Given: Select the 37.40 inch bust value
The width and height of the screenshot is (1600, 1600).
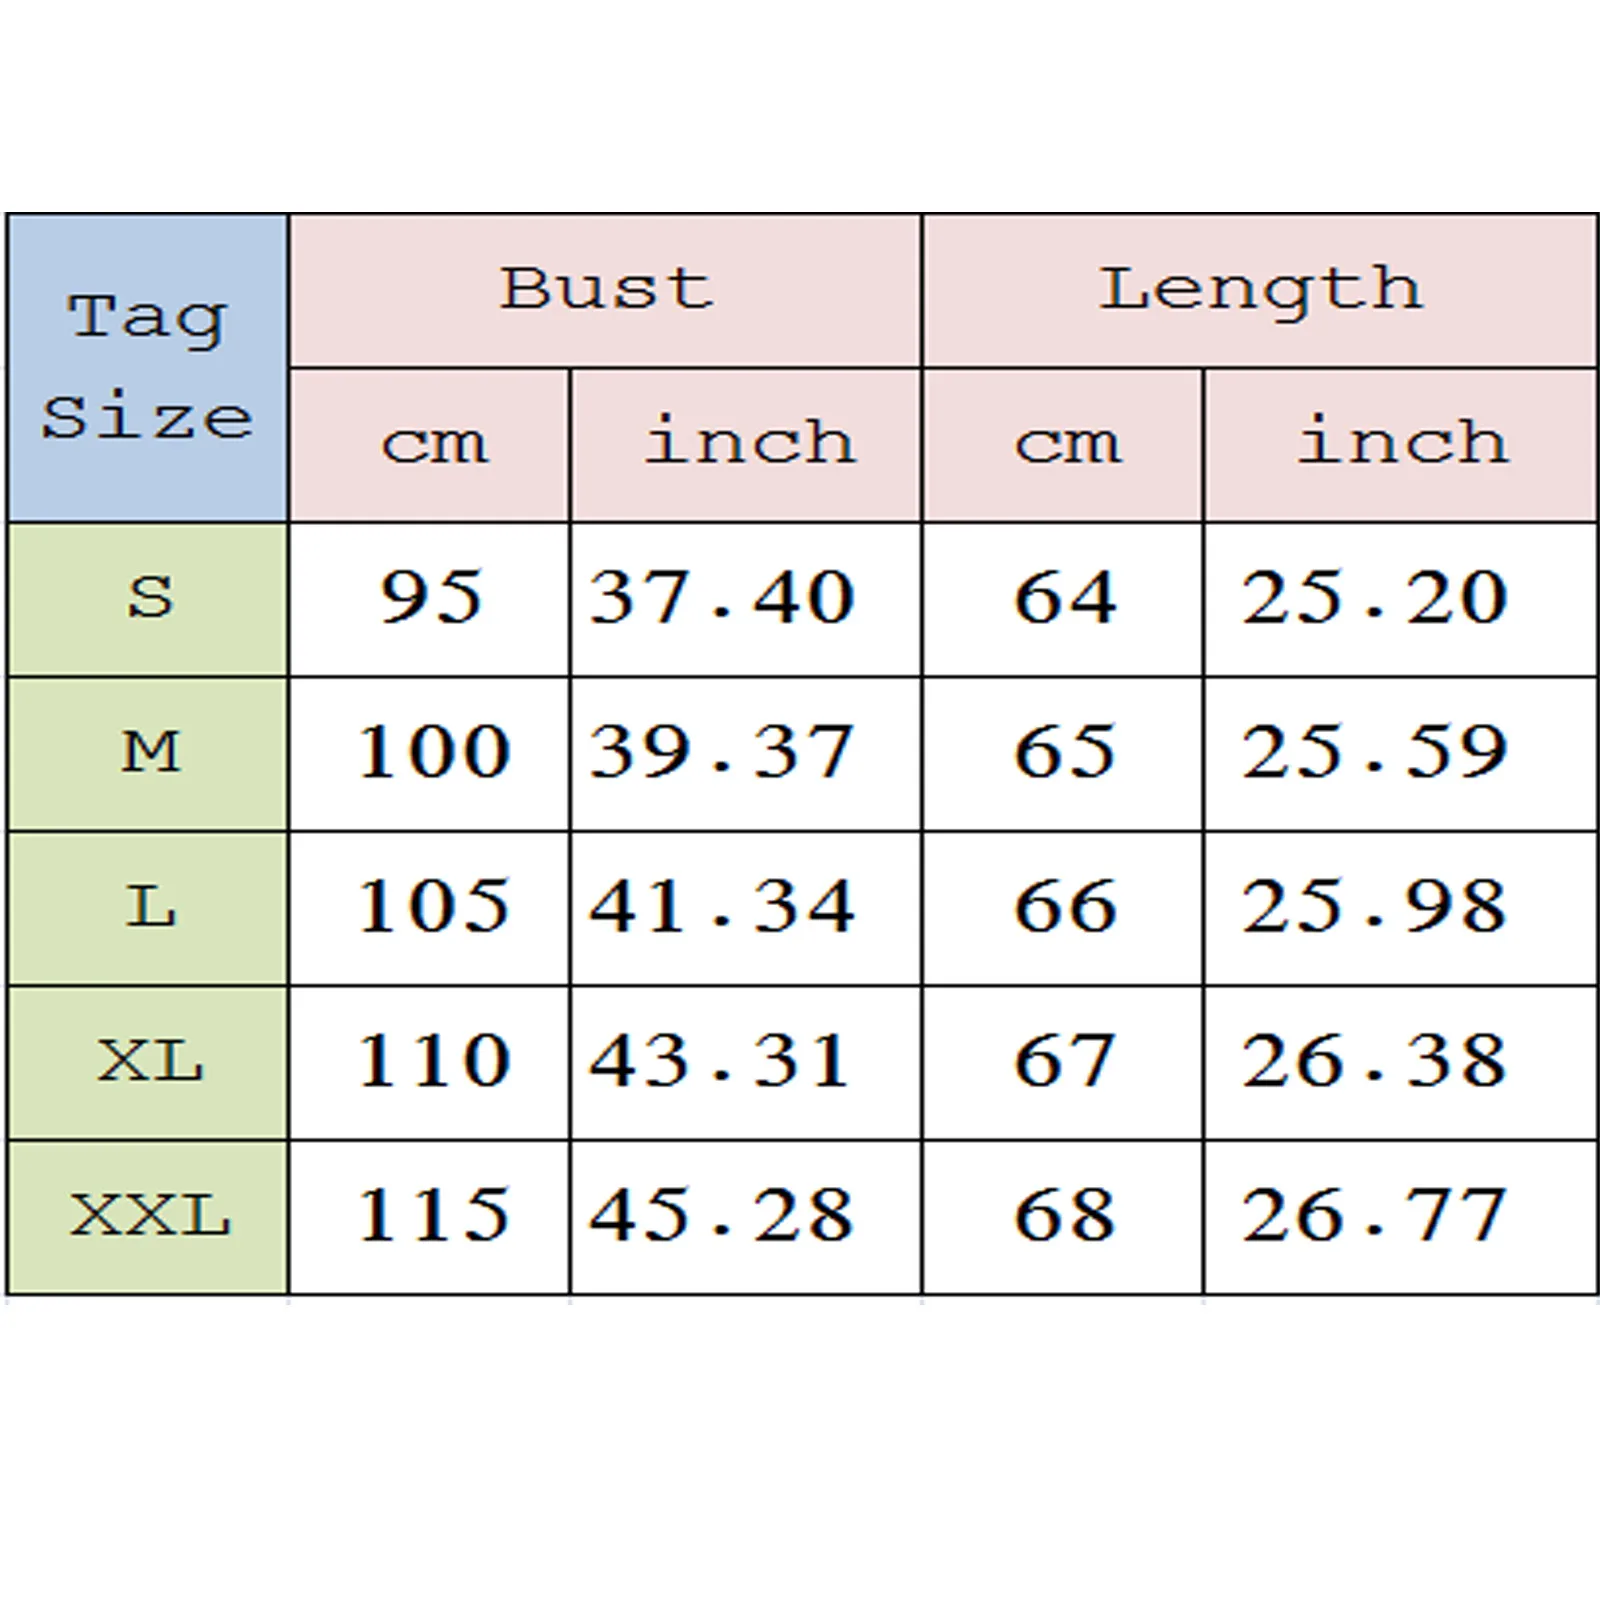Looking at the screenshot, I should tap(722, 598).
